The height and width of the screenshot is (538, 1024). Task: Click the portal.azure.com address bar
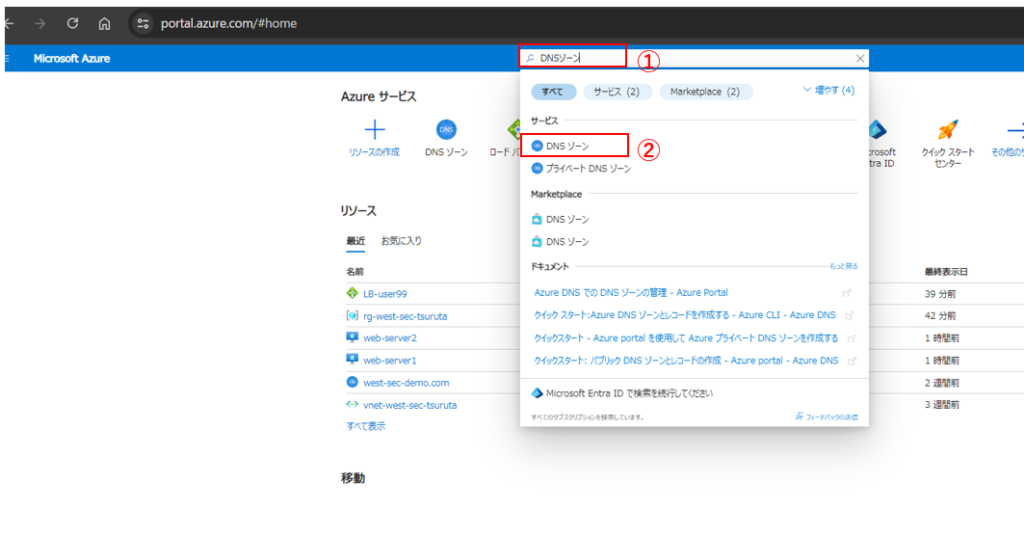coord(229,24)
